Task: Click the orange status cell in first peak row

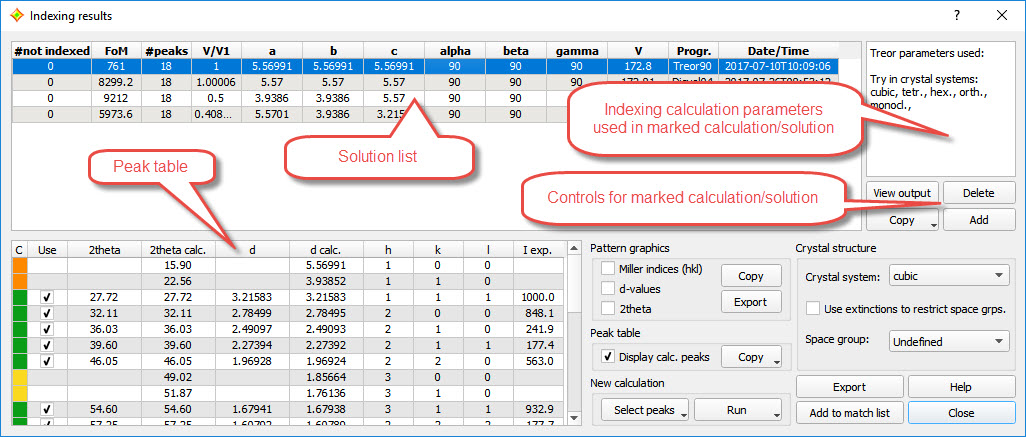Action: [x=19, y=266]
